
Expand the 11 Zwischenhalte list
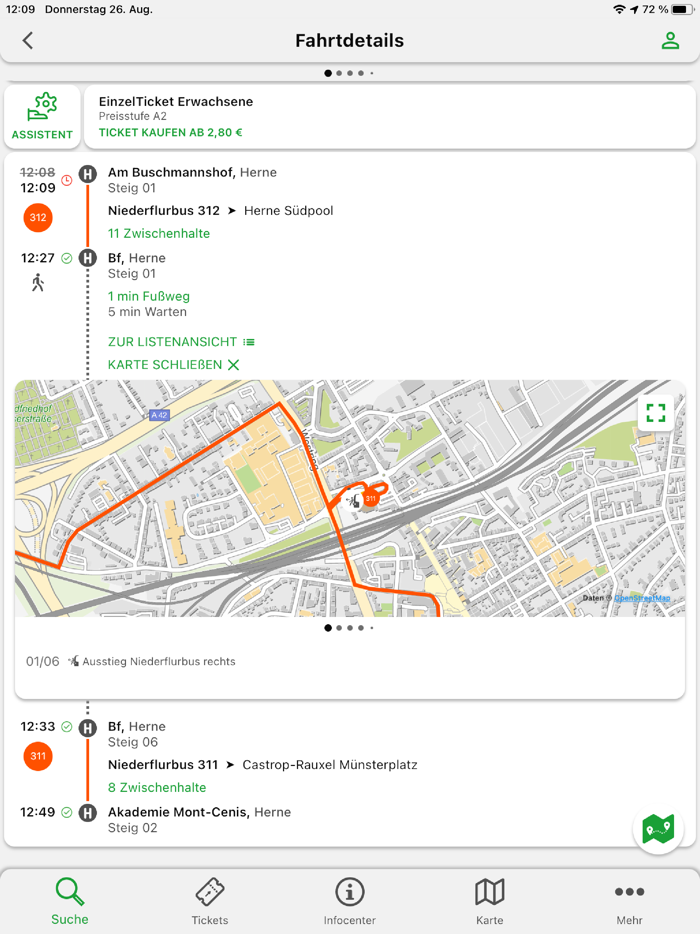click(x=158, y=233)
